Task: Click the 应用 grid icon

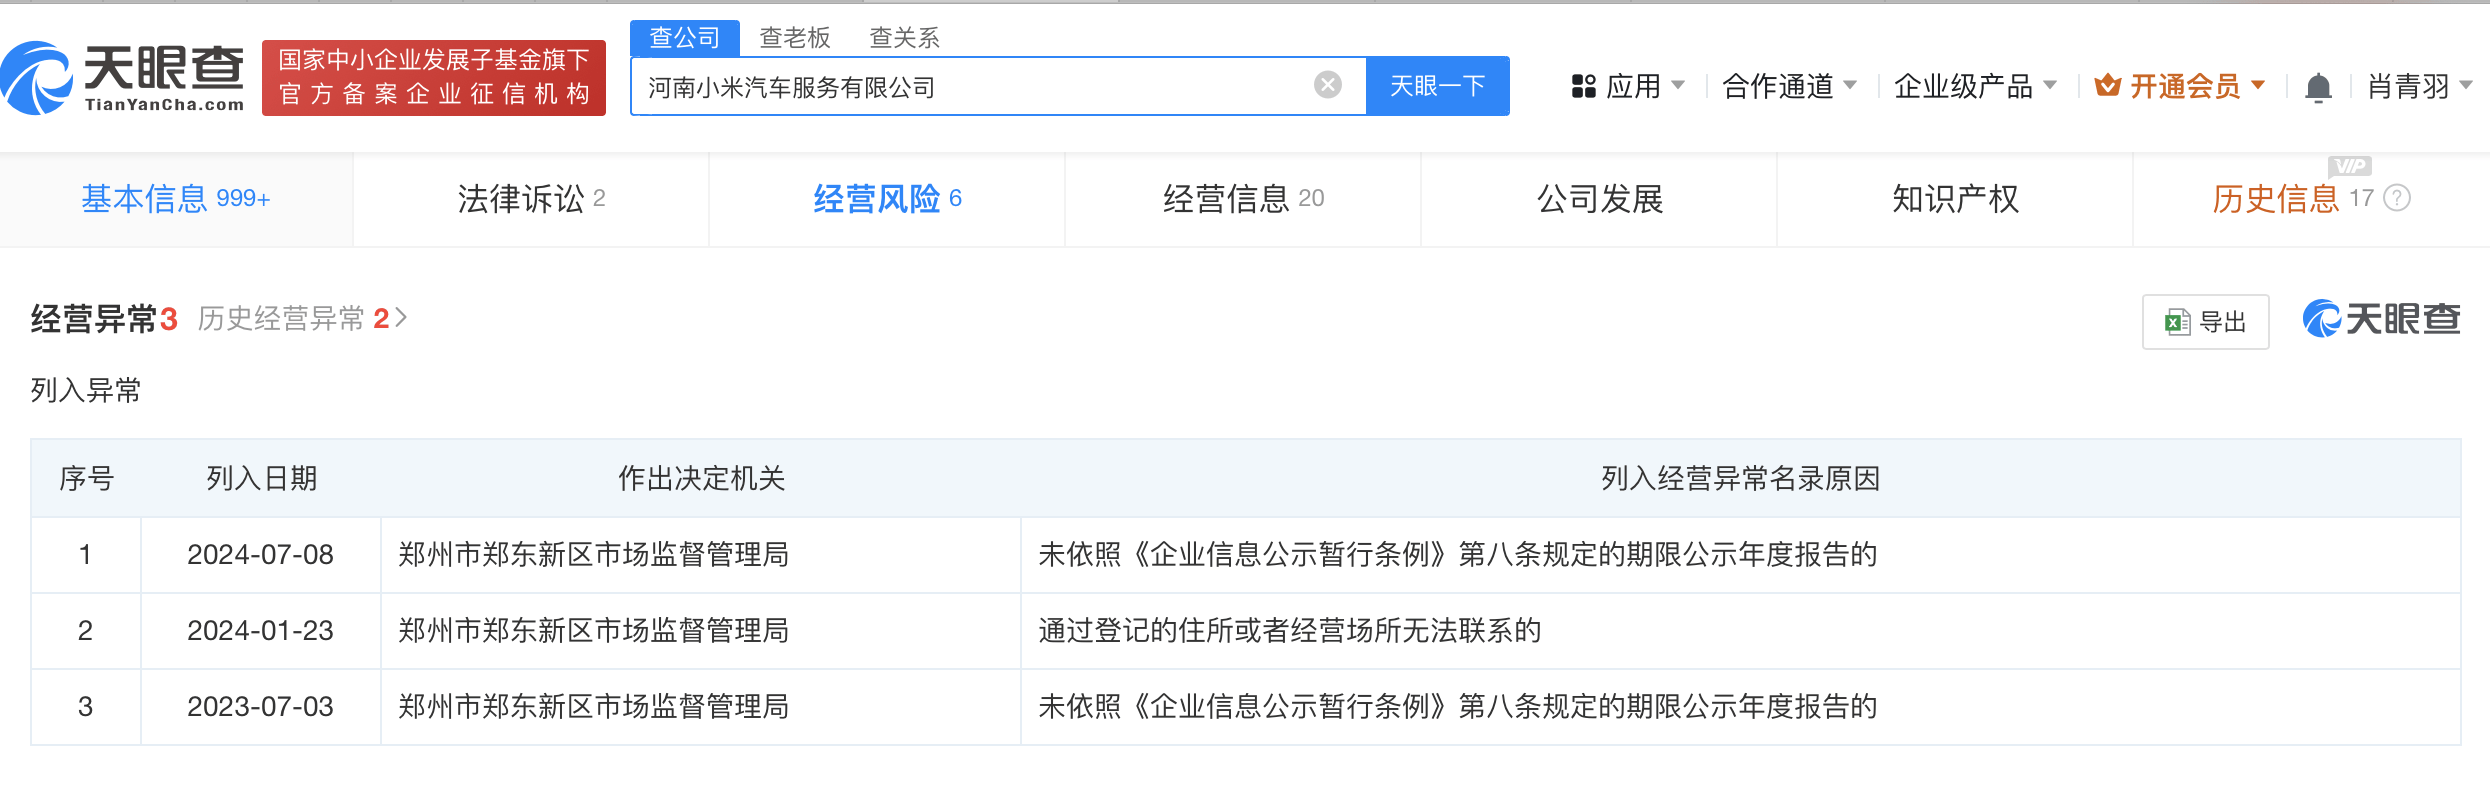Action: click(x=1583, y=87)
